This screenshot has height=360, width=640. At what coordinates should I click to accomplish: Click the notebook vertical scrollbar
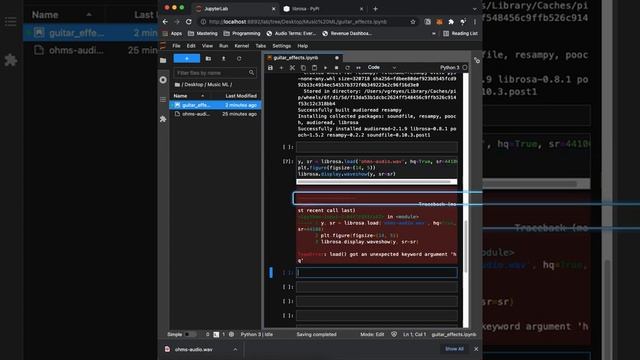[x=466, y=246]
